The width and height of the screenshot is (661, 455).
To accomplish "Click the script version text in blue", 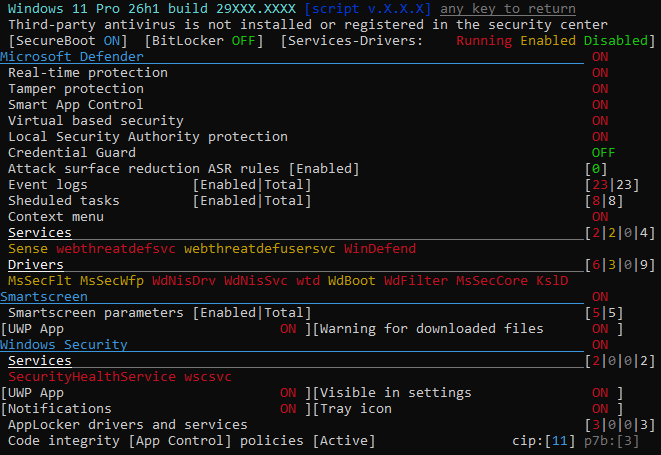I will pyautogui.click(x=368, y=8).
